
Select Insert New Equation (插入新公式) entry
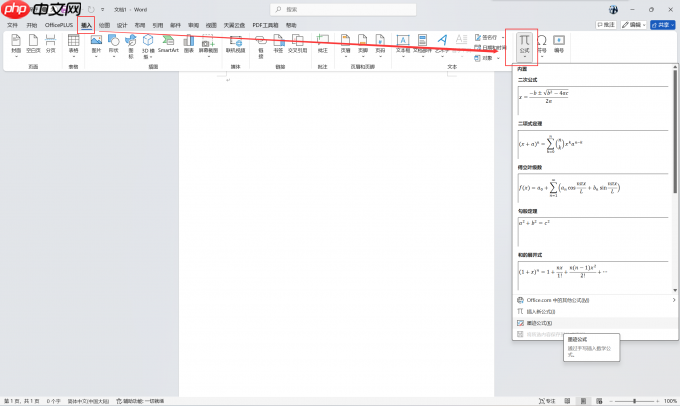coord(595,311)
